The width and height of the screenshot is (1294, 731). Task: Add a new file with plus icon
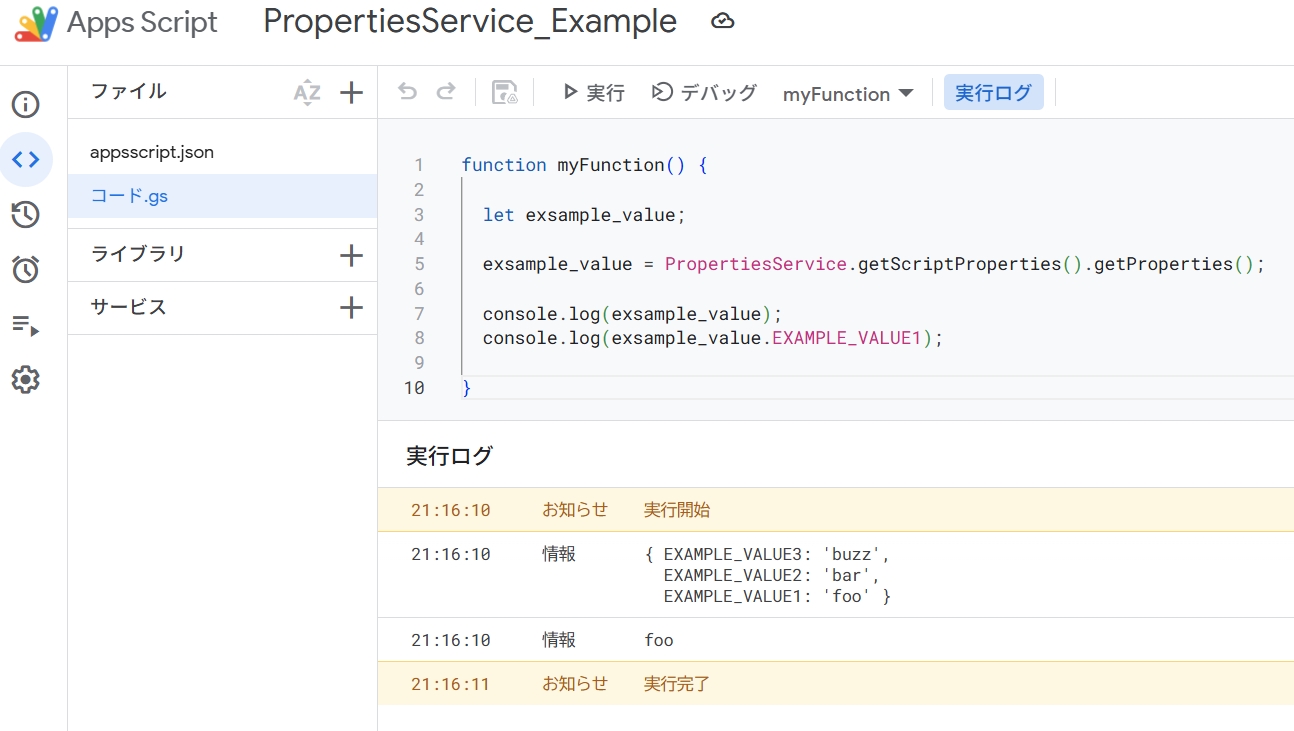point(351,93)
